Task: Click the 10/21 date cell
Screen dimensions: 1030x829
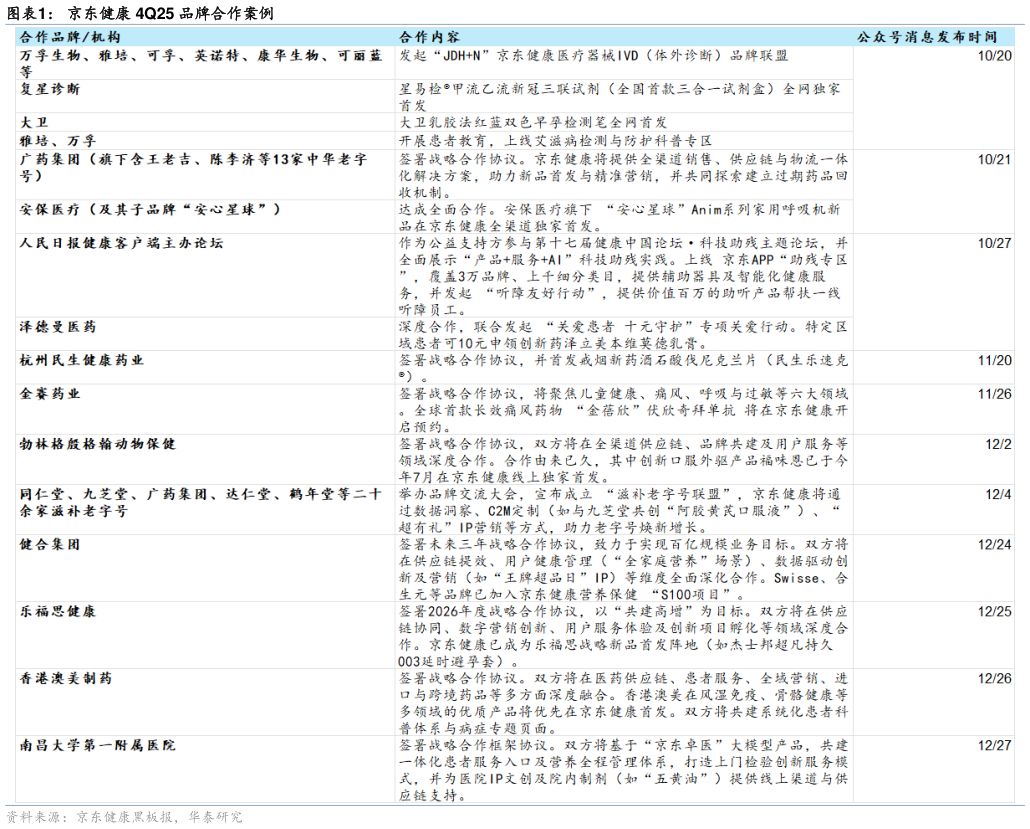Action: click(x=995, y=159)
